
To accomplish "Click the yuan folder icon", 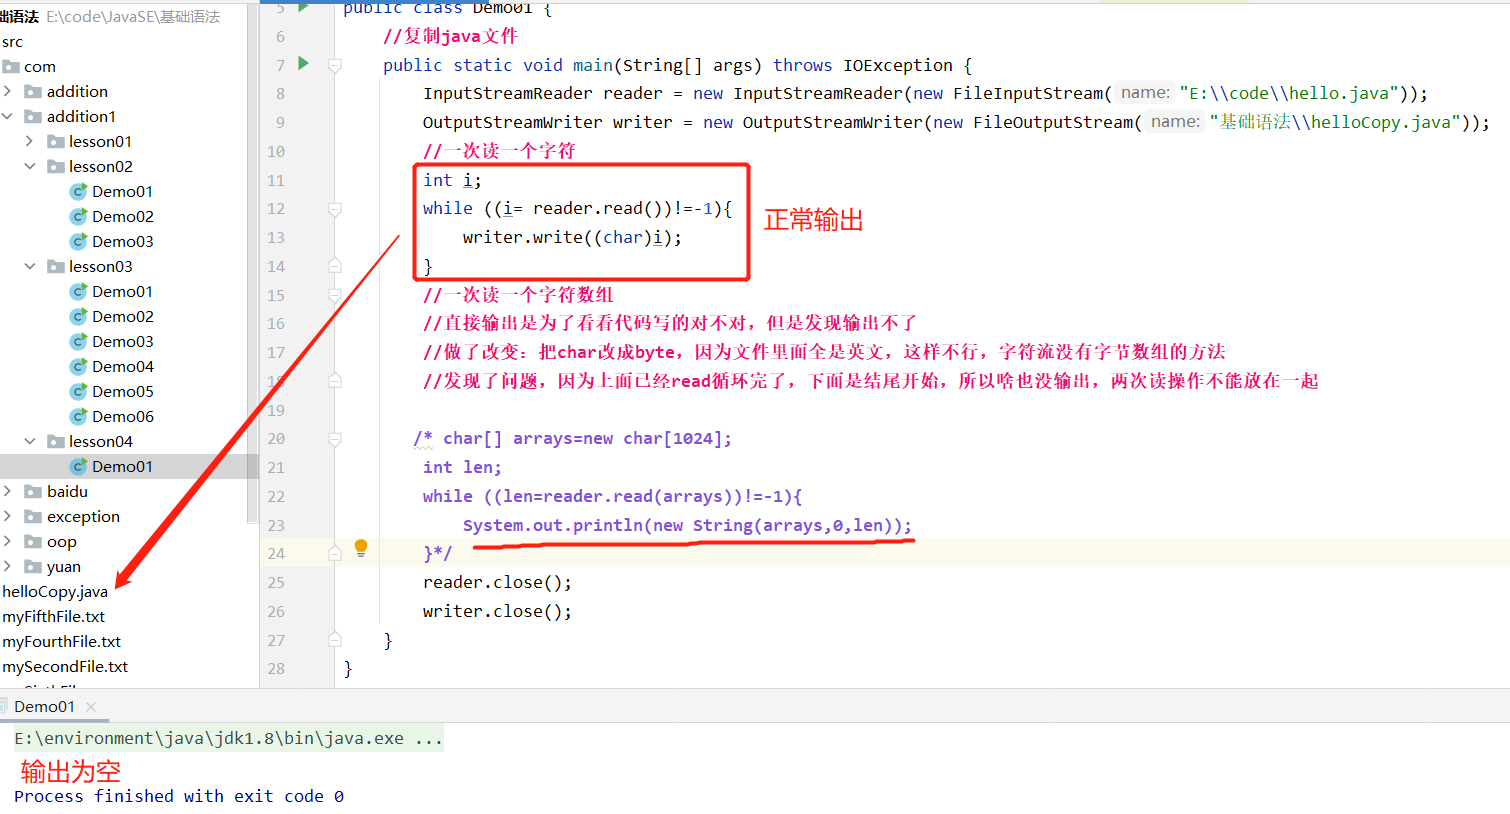I will (x=33, y=566).
